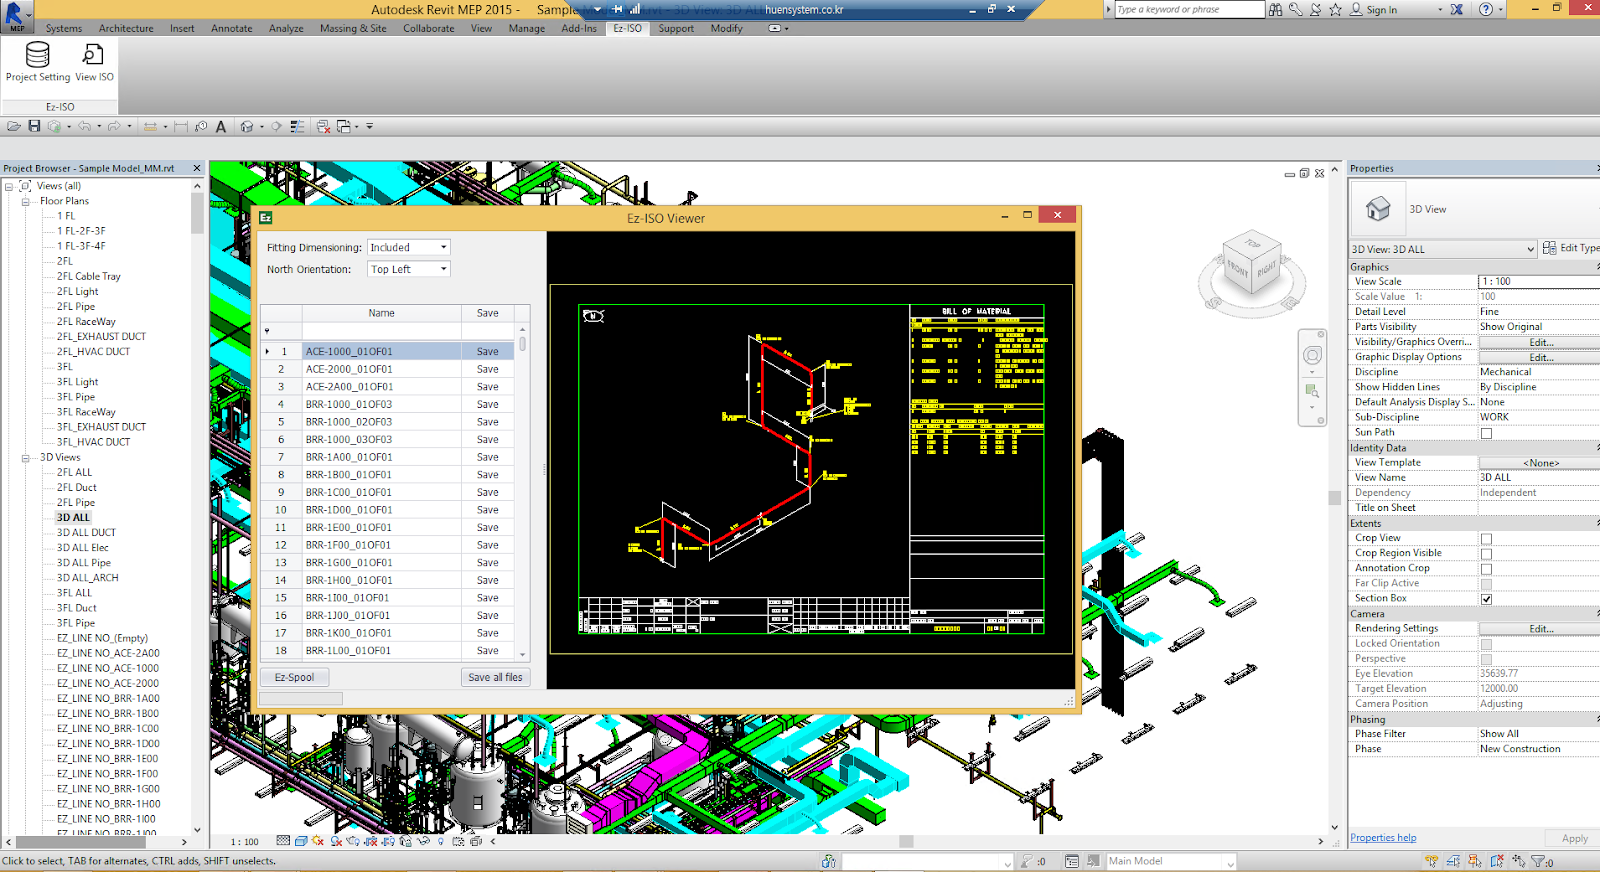Click the Autodesk Exchange X icon
The height and width of the screenshot is (872, 1600).
point(1457,9)
